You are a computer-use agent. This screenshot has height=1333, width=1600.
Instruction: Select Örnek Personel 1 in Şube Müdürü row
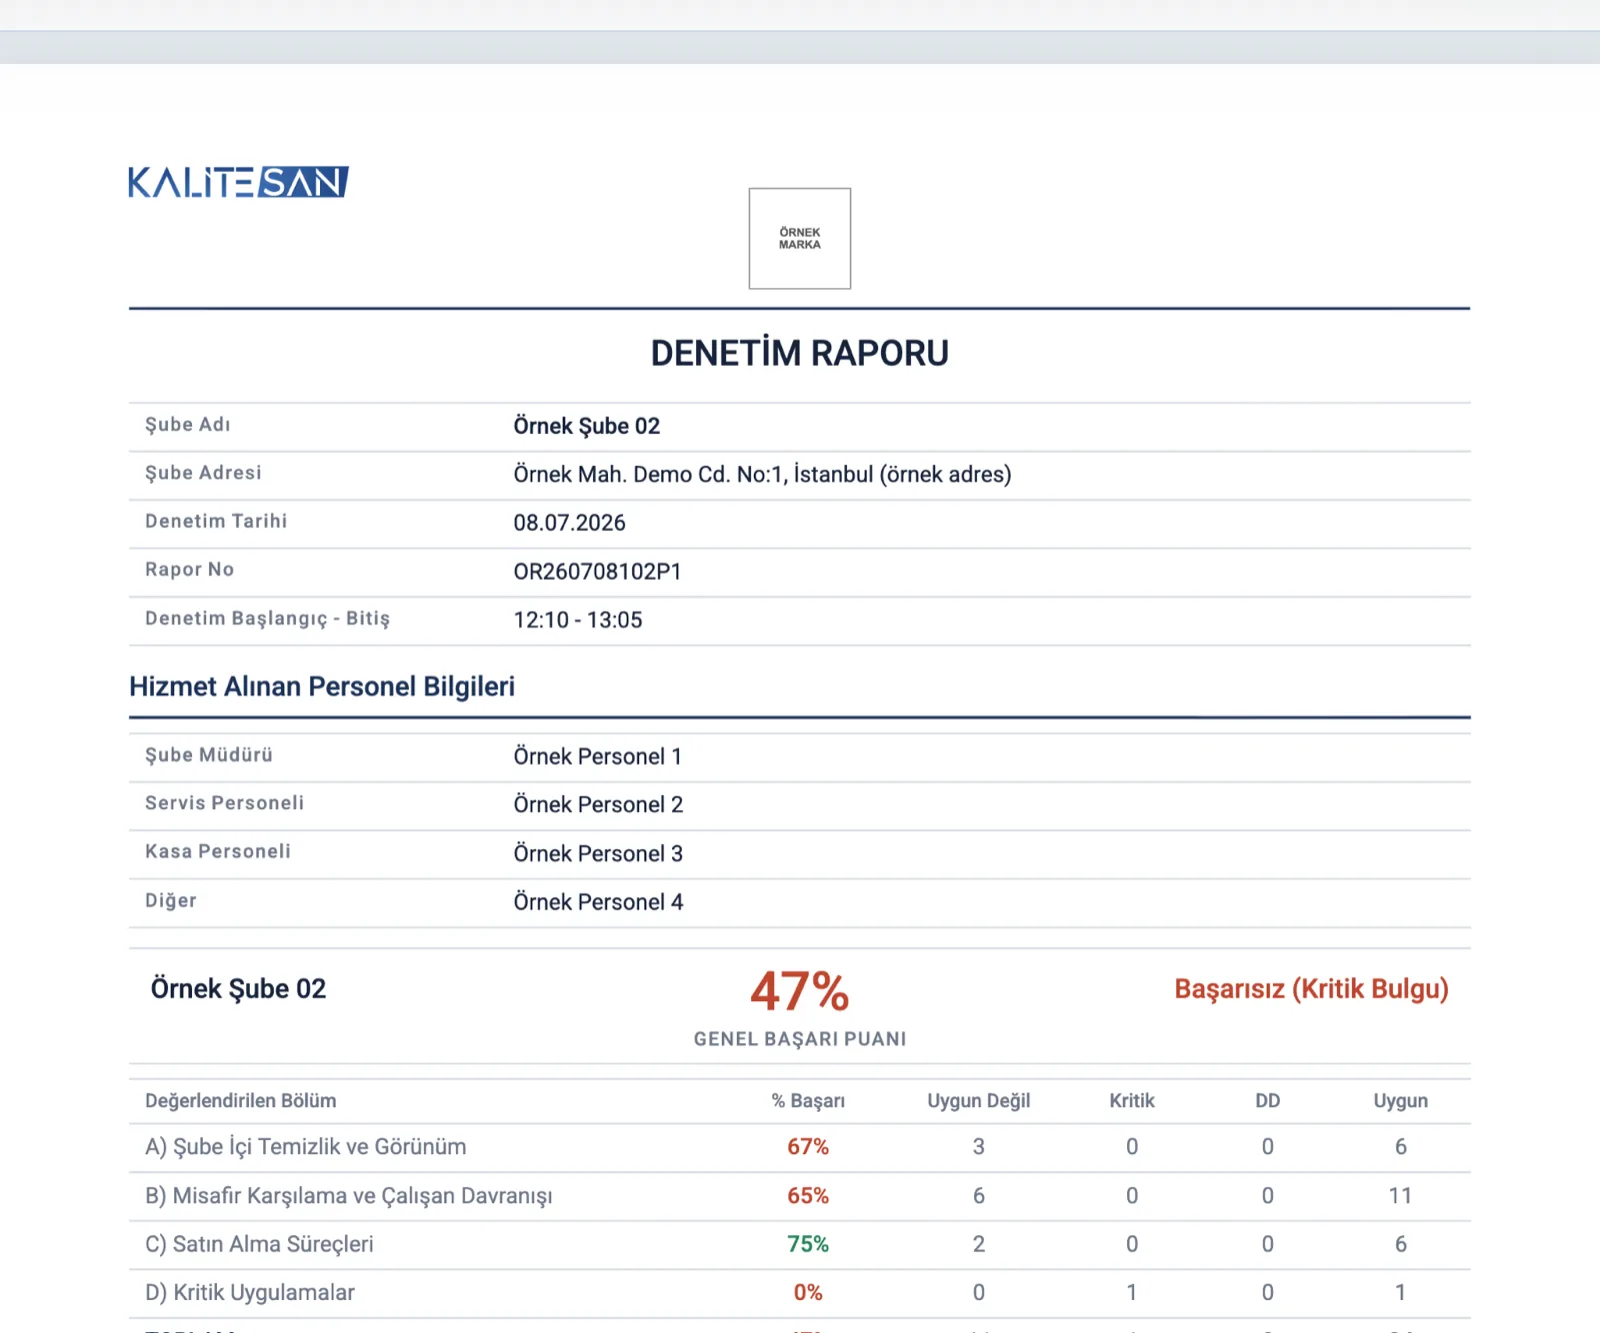[598, 756]
